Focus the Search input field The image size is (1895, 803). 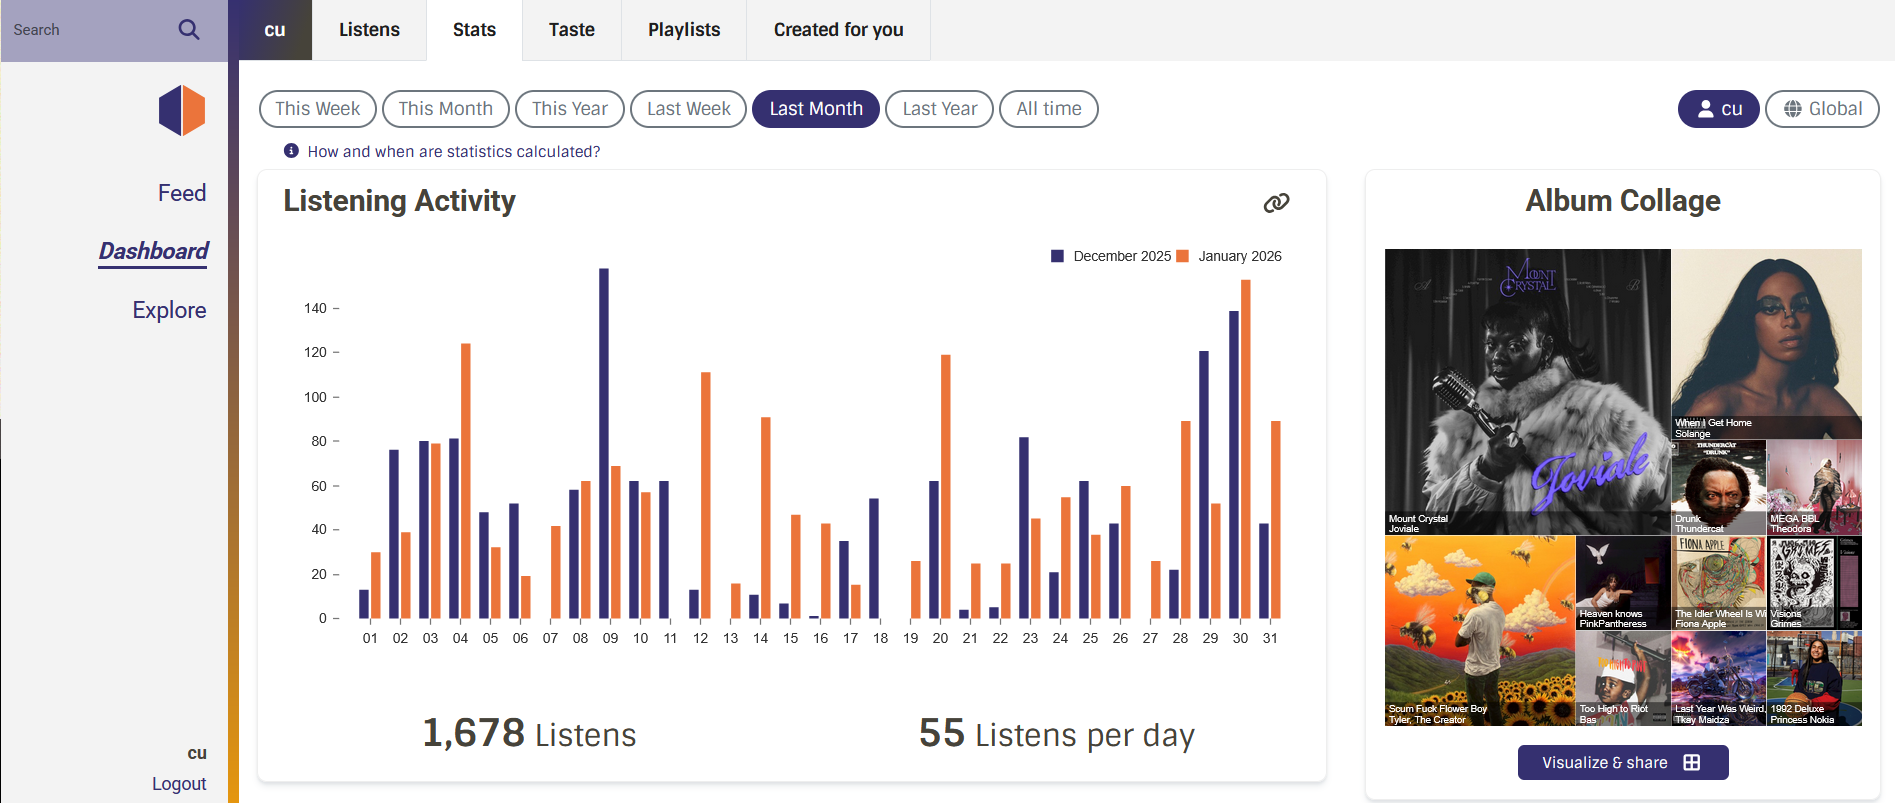[x=90, y=30]
